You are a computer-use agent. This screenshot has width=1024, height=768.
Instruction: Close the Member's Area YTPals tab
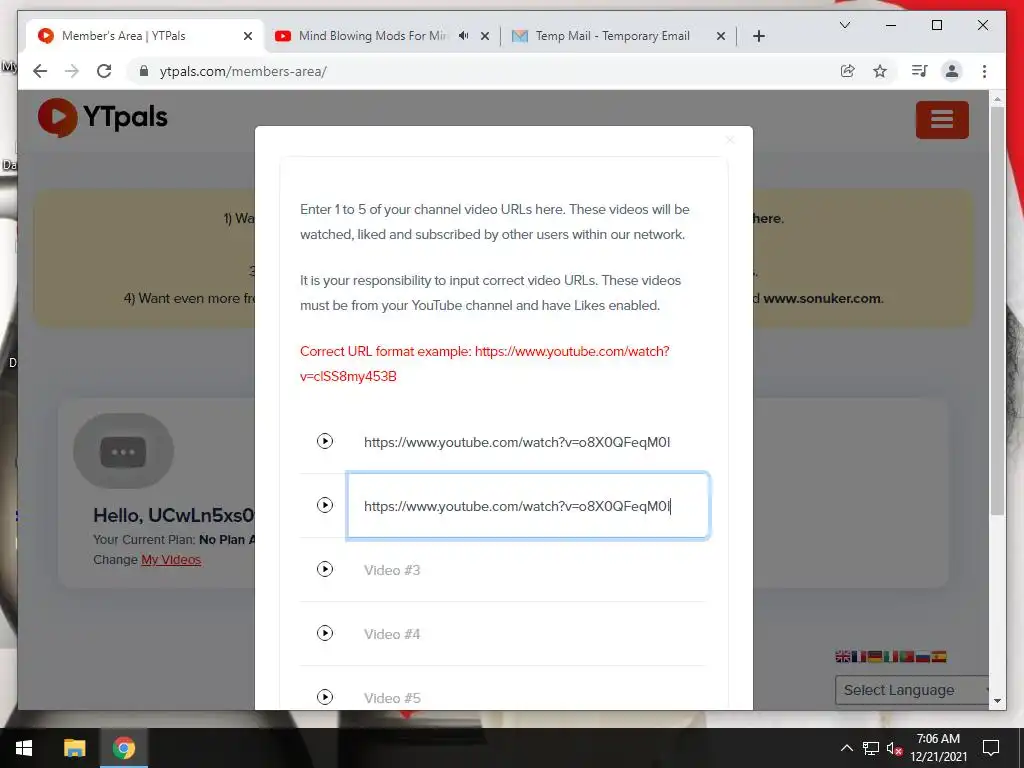[248, 36]
